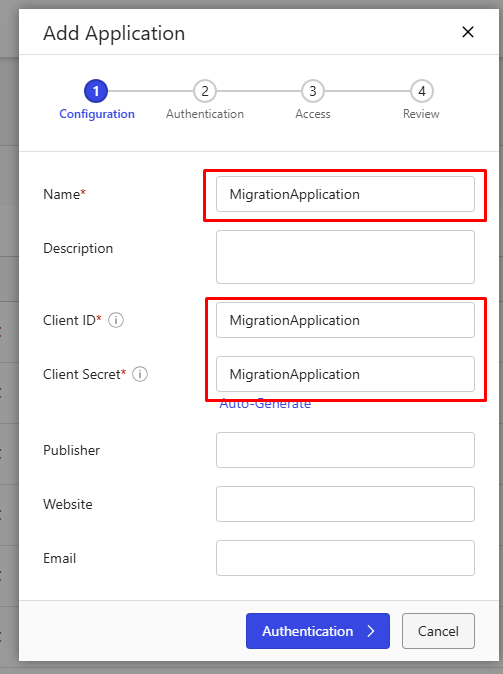Image resolution: width=503 pixels, height=674 pixels.
Task: Focus the Client ID input field
Action: (345, 320)
